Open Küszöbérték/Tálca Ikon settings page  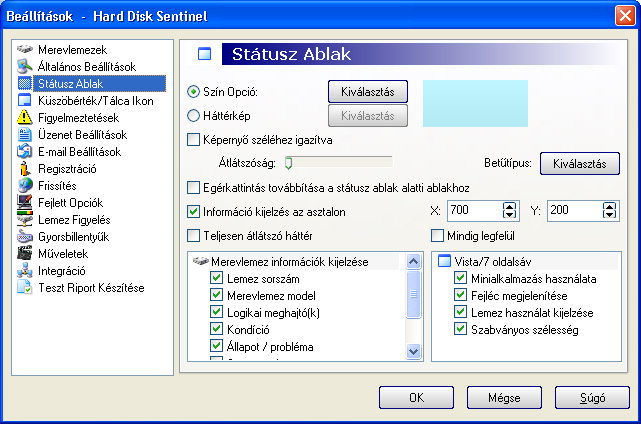point(96,101)
